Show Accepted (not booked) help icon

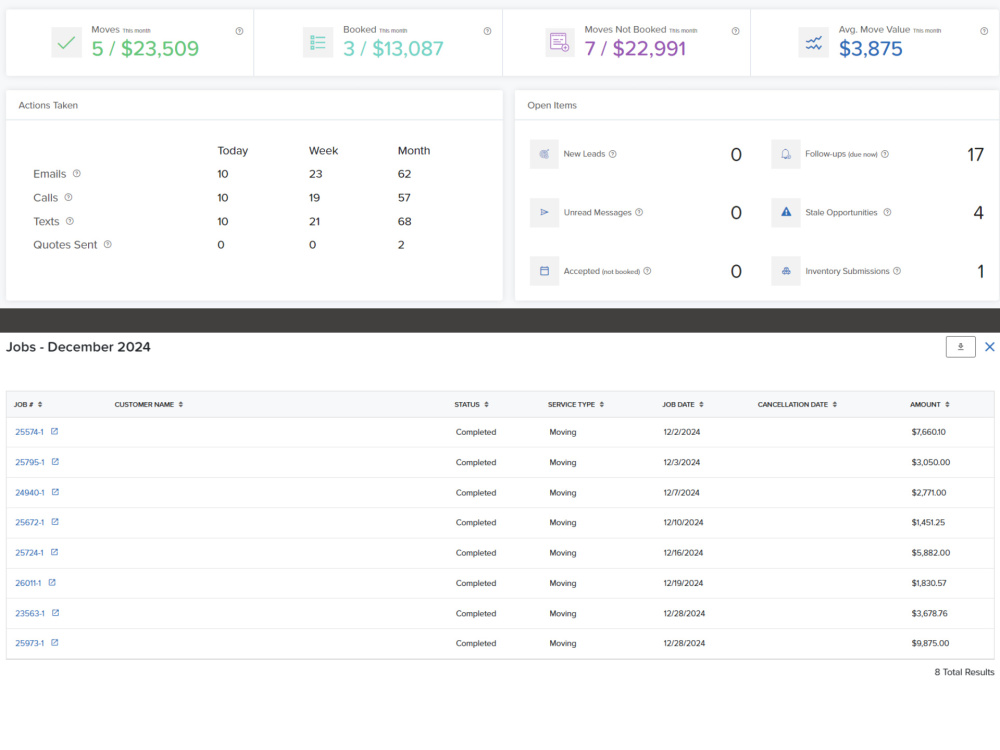pos(647,271)
